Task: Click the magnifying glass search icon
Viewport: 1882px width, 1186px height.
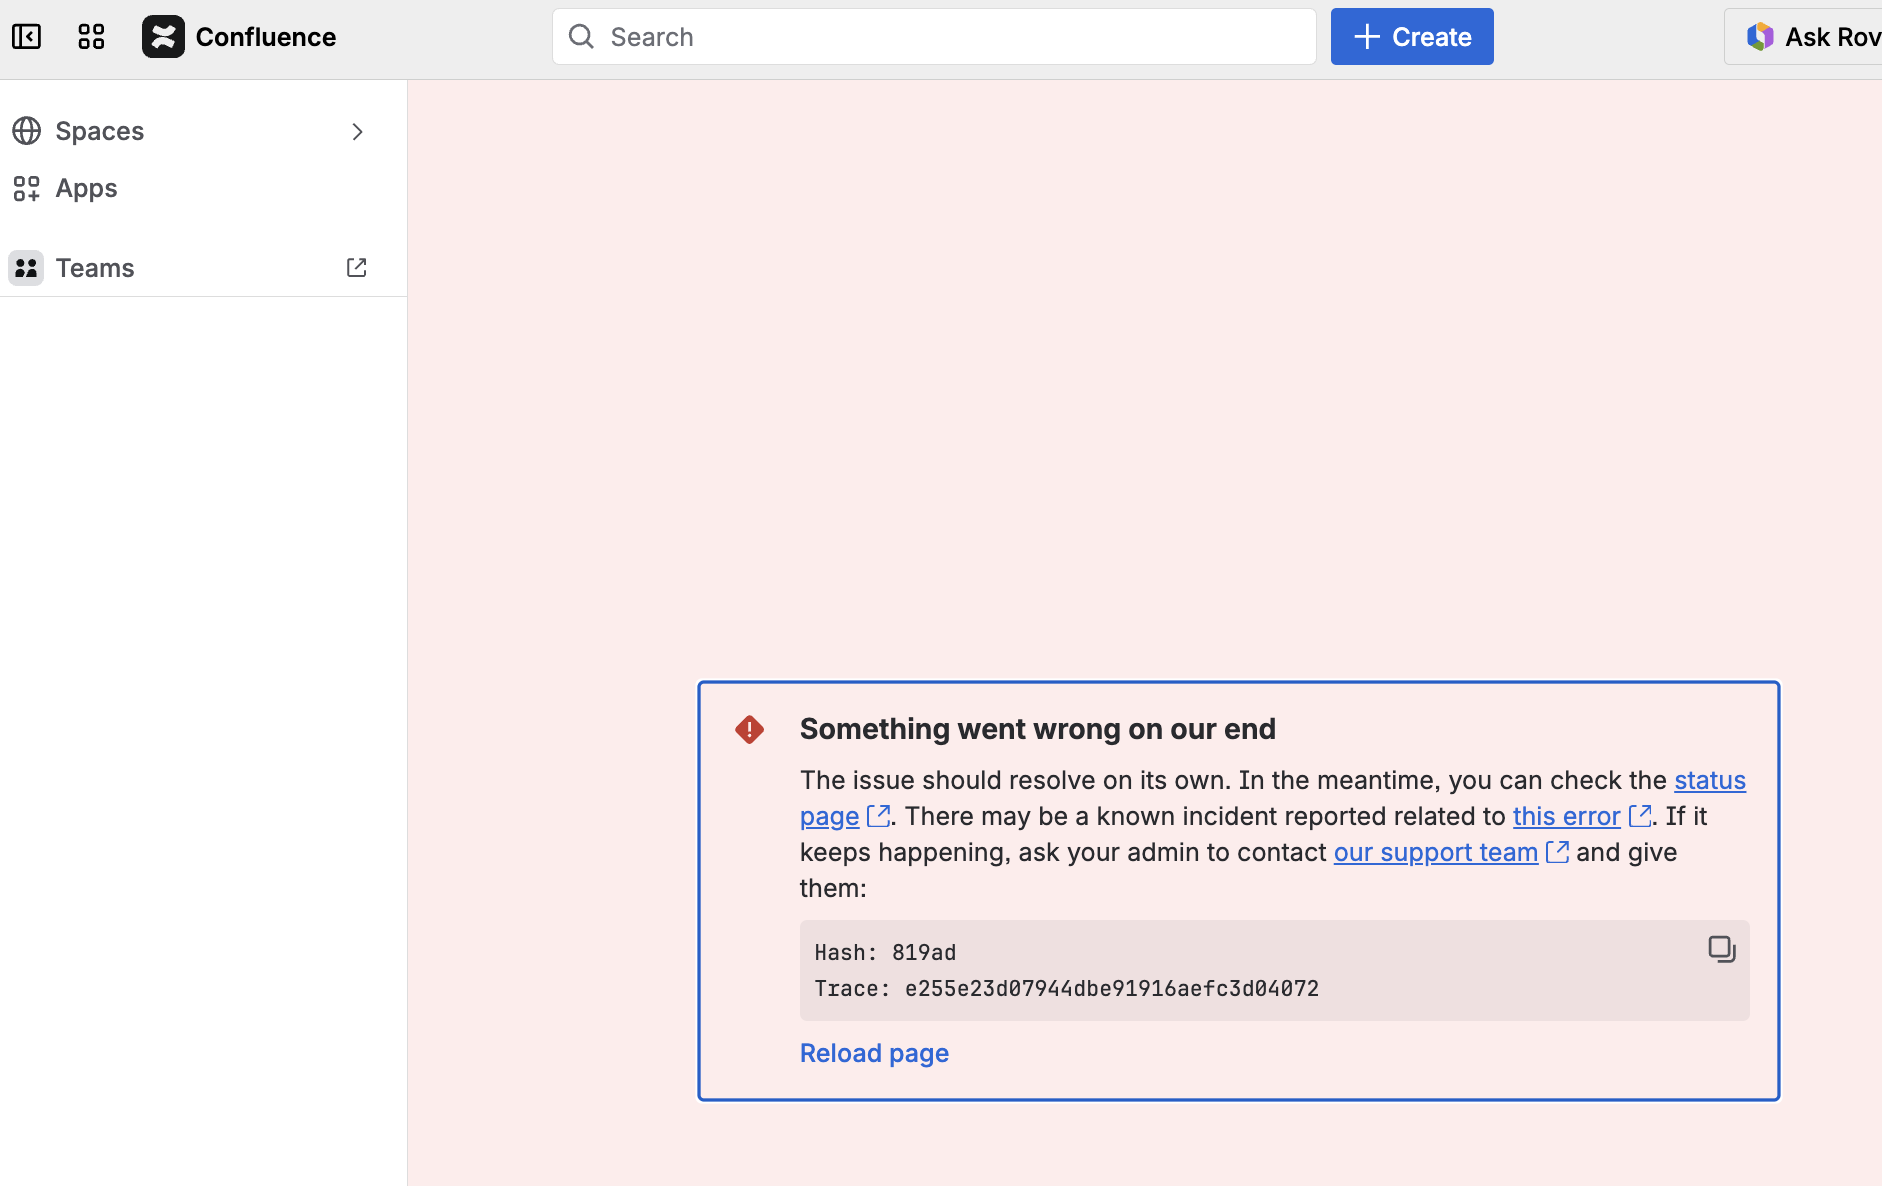Action: pyautogui.click(x=581, y=37)
